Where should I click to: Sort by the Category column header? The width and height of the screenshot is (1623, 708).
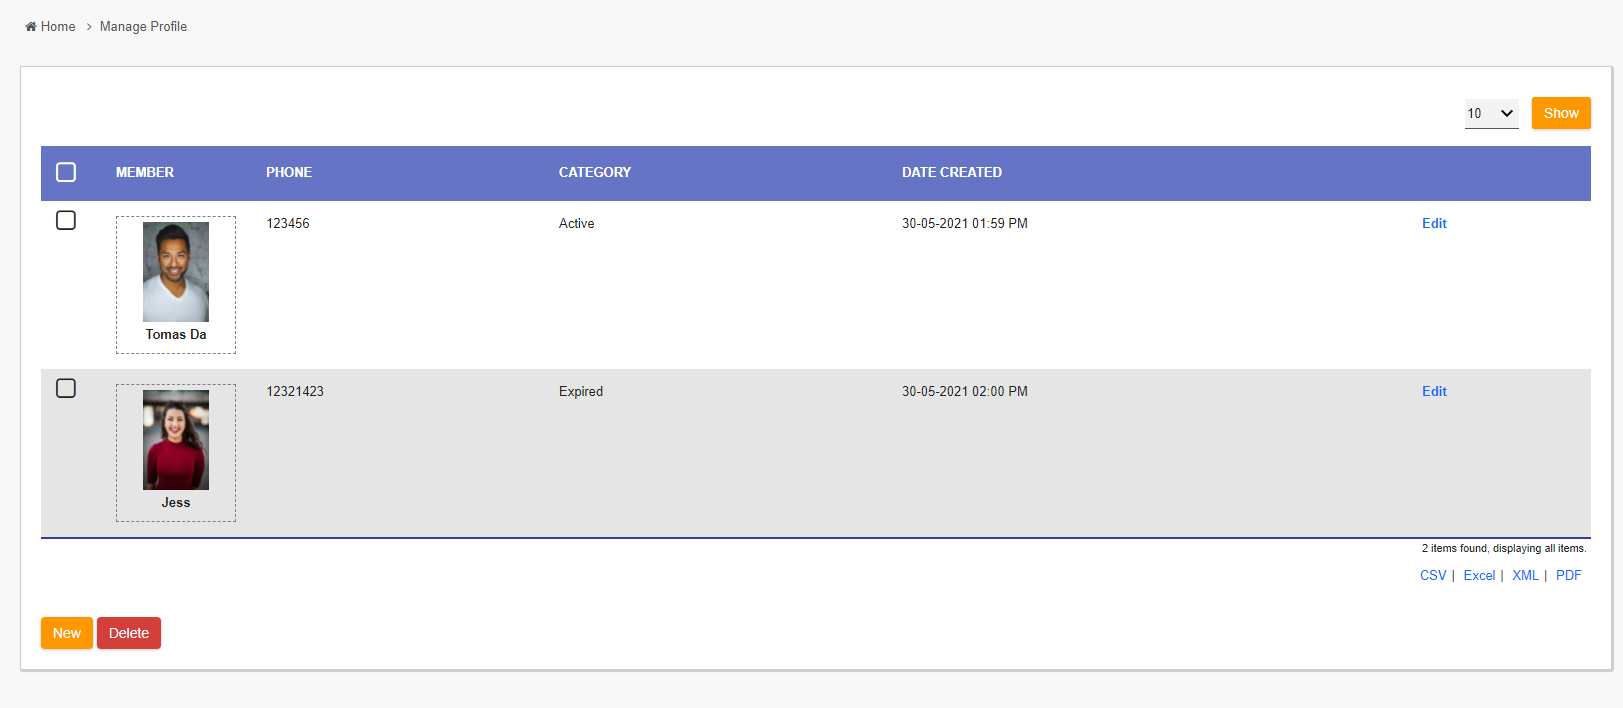(595, 172)
